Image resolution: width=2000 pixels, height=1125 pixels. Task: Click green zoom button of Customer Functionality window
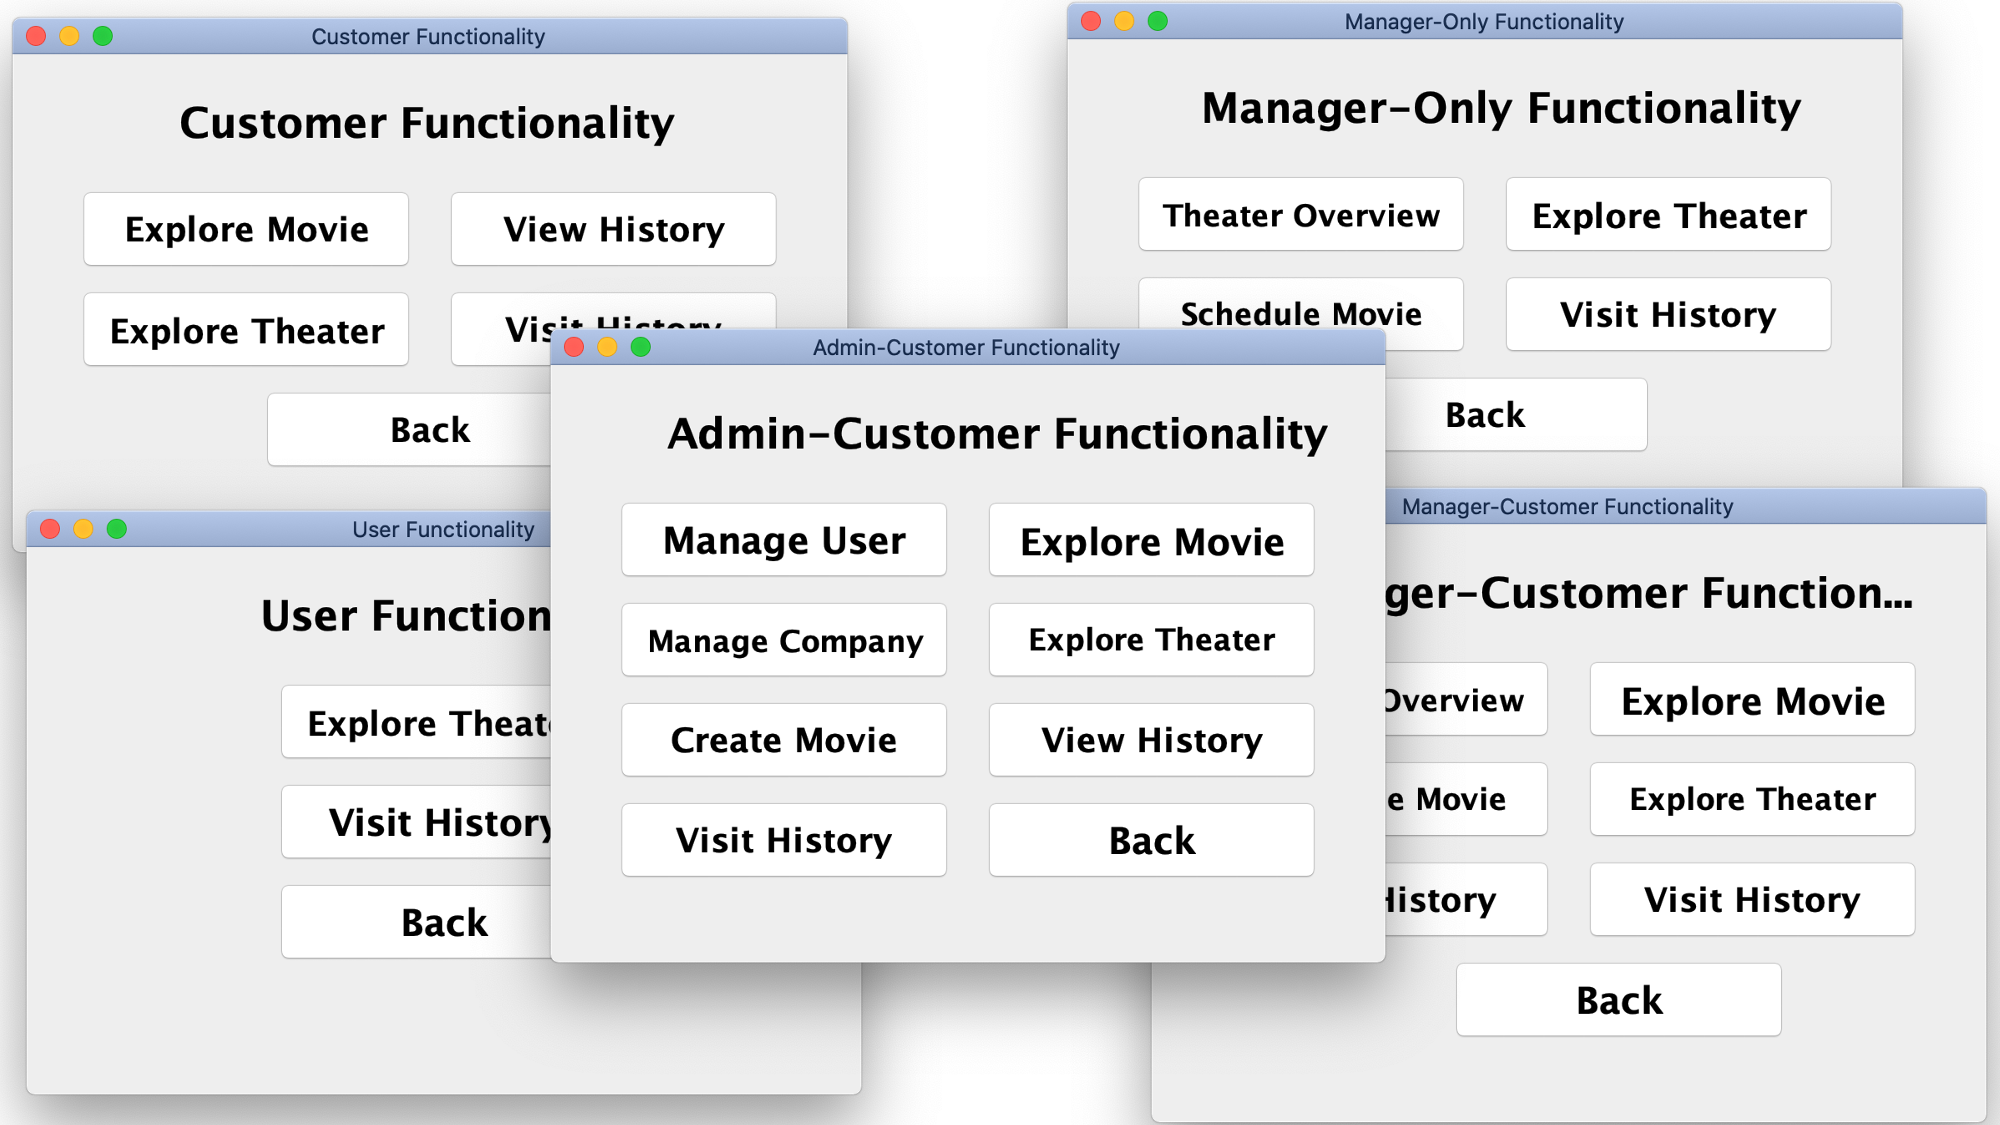click(102, 36)
